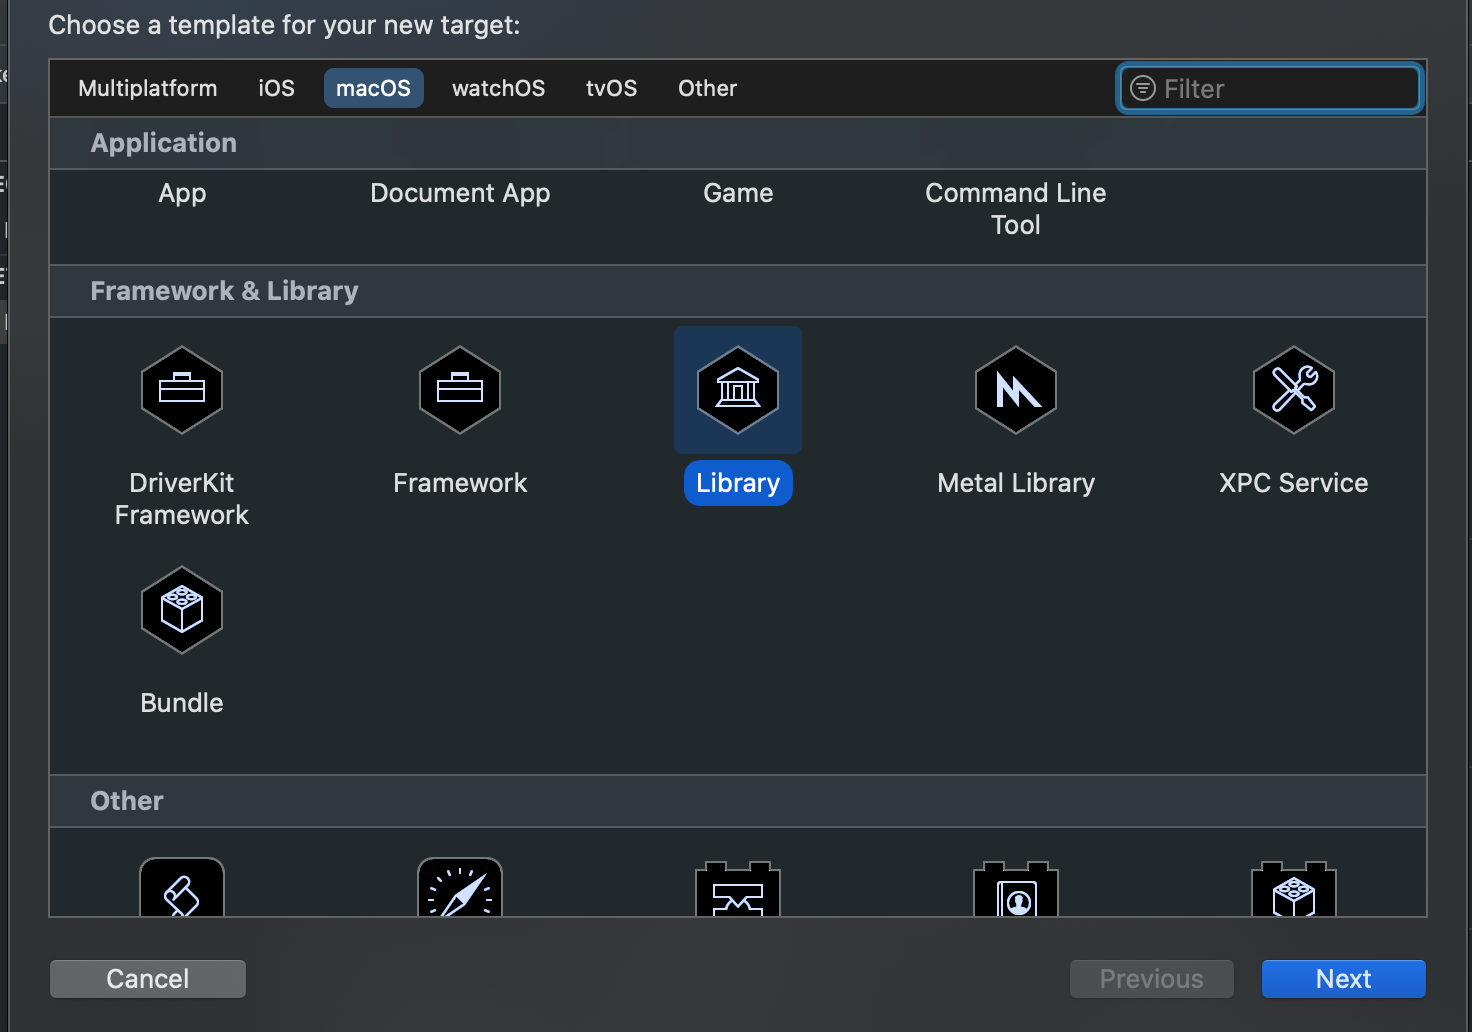Select the Library template icon
Viewport: 1472px width, 1032px height.
tap(738, 390)
